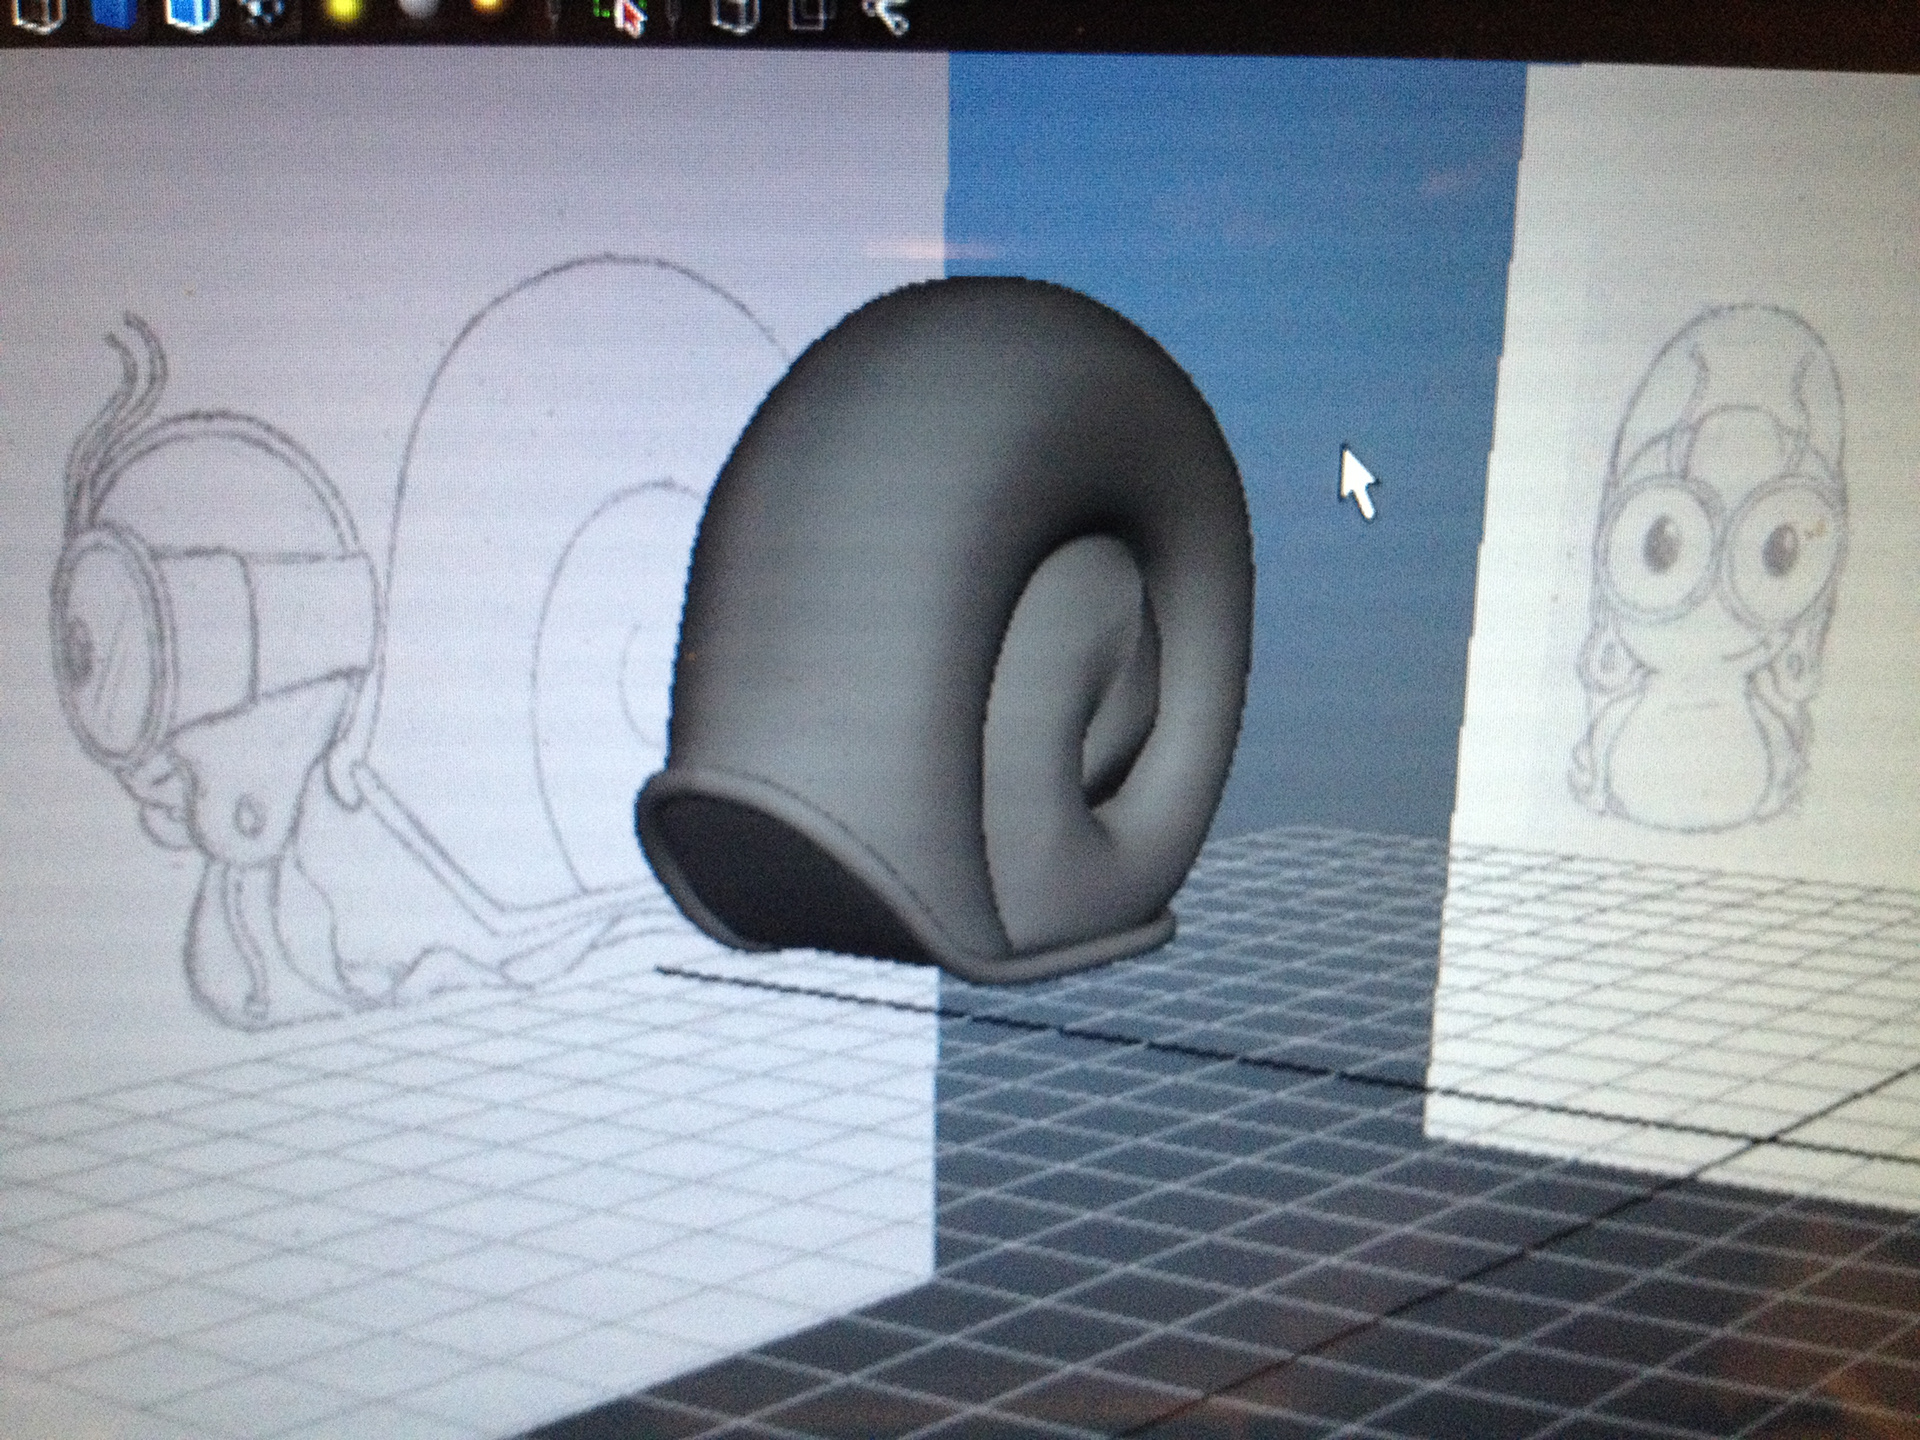Select the blue open-box tool icon
1920x1440 pixels.
click(190, 15)
